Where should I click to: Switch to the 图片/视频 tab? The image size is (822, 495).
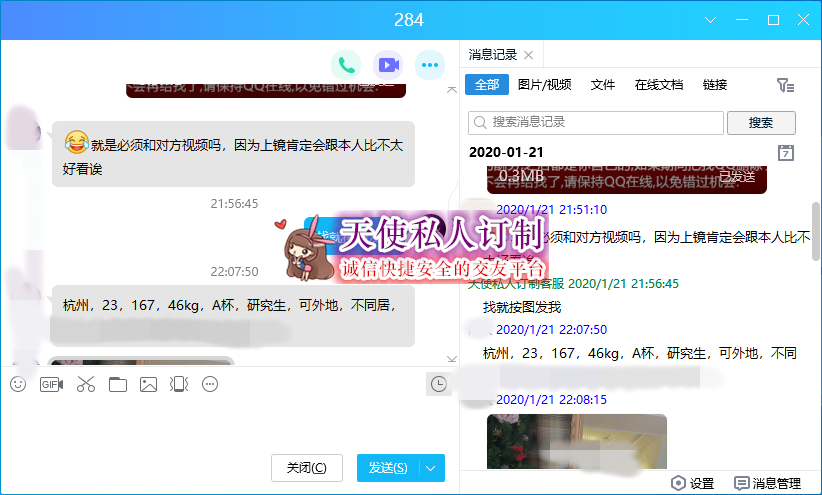545,85
